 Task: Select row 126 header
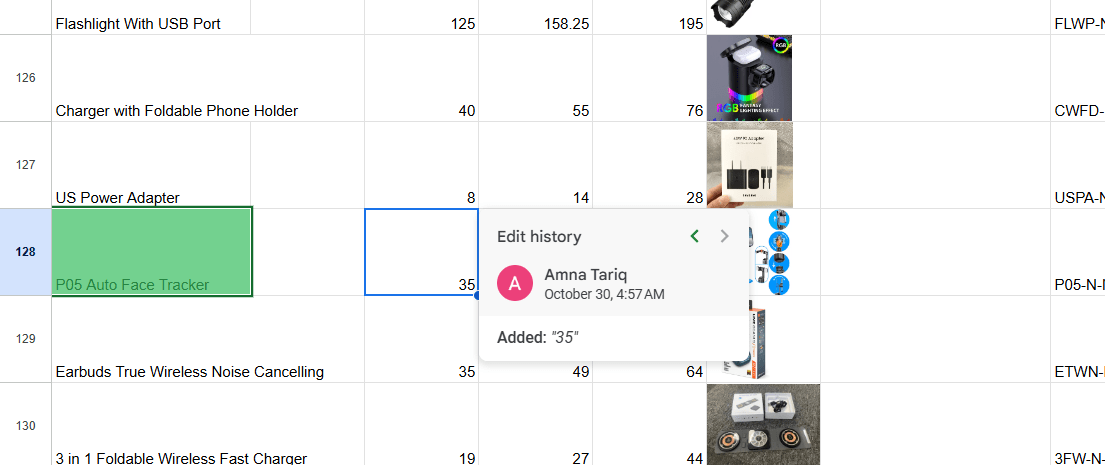click(25, 78)
